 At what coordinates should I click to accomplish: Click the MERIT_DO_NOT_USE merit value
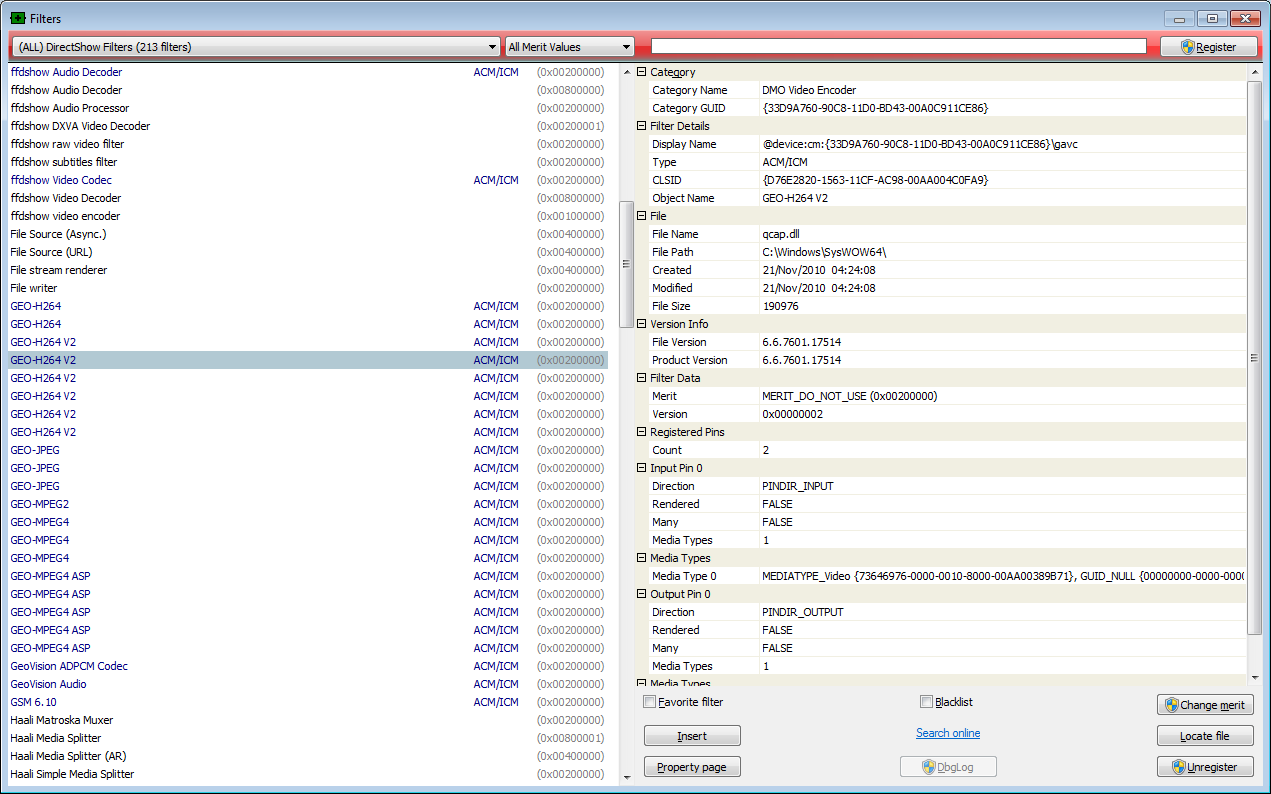coord(849,396)
